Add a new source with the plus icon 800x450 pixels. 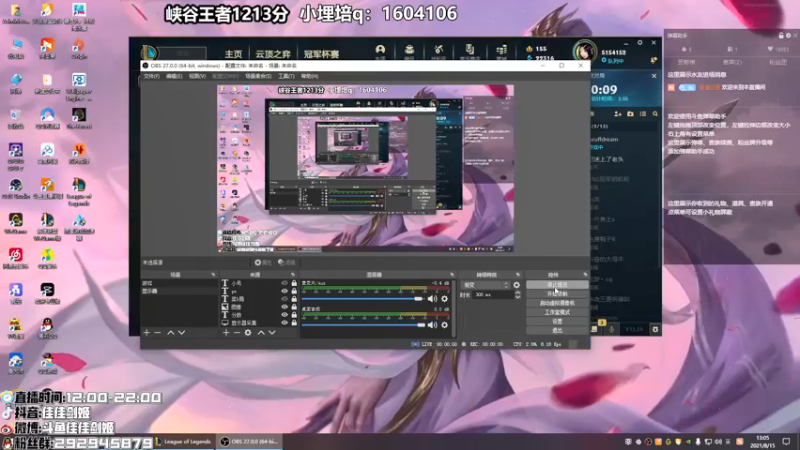pos(226,333)
